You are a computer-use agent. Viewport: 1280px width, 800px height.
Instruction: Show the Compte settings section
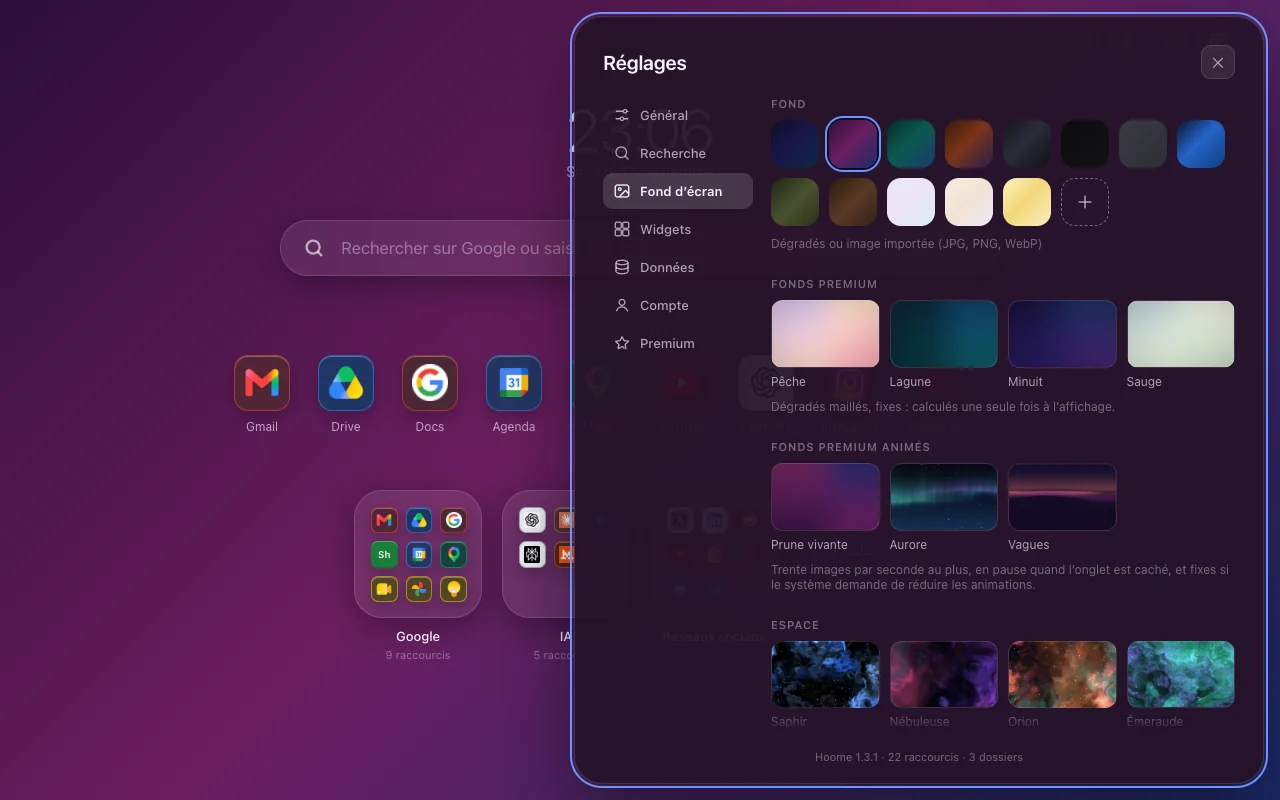678,305
